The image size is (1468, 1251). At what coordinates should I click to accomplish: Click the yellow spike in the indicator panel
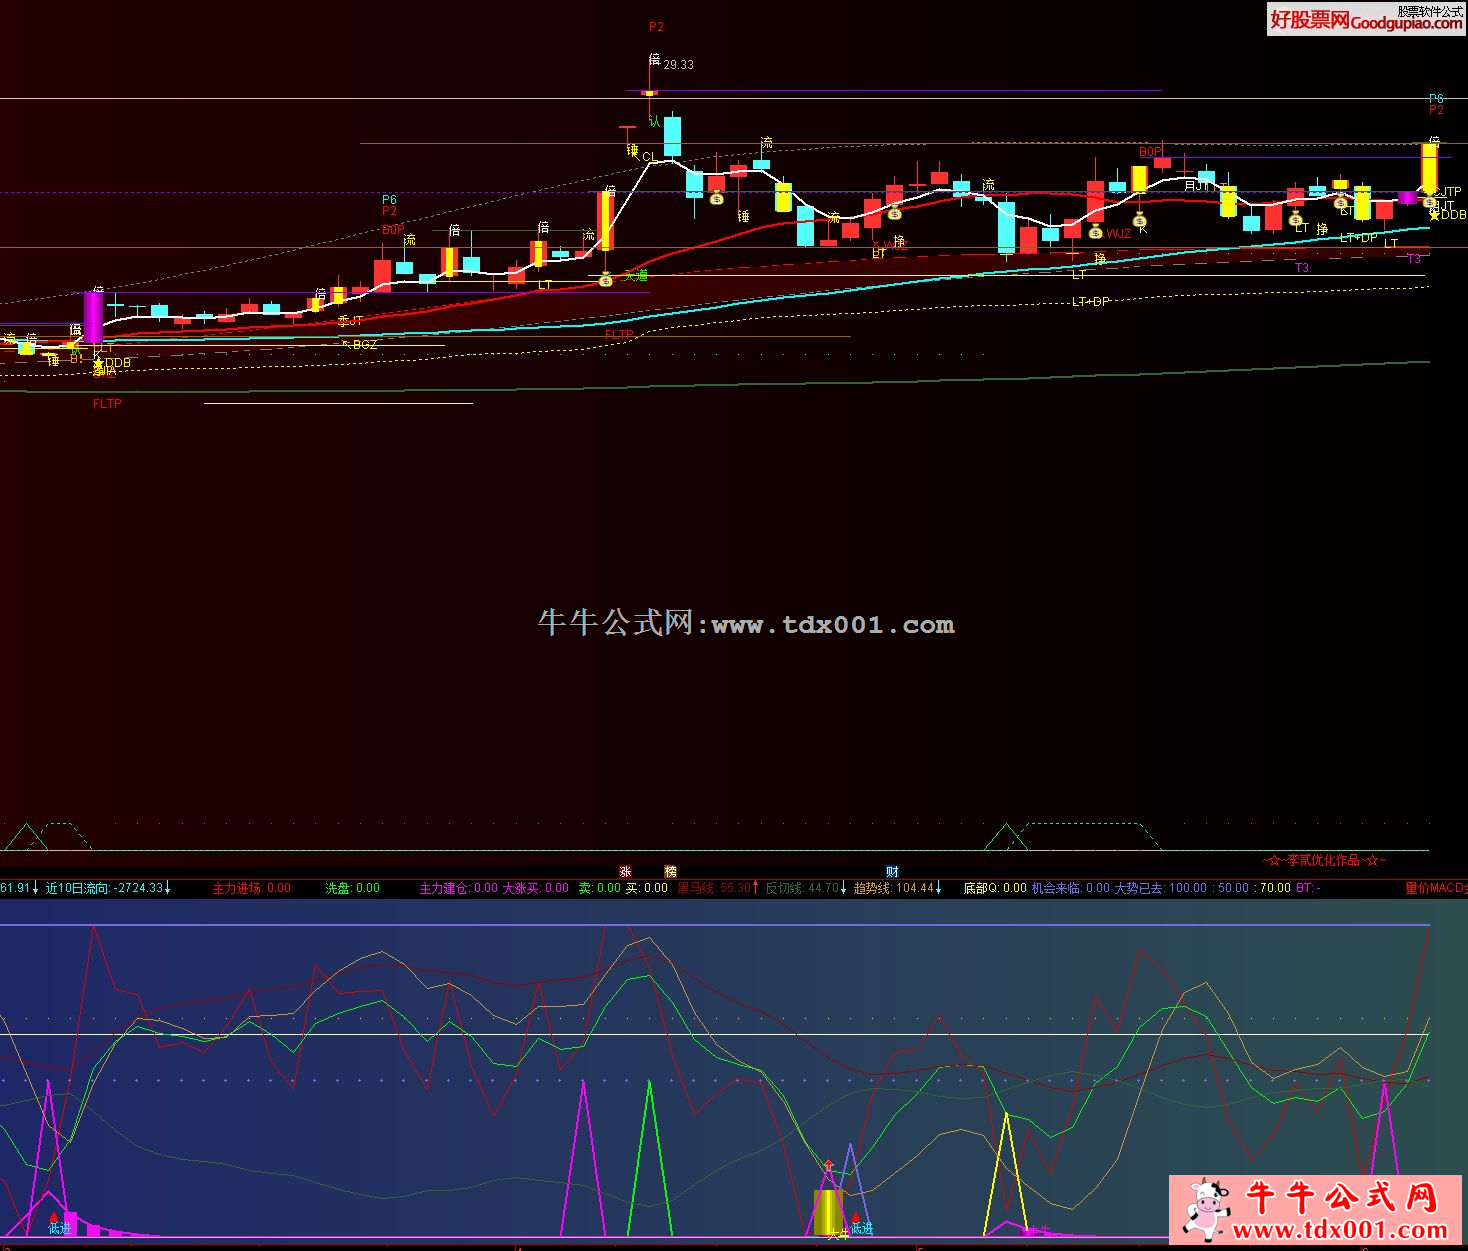coord(1006,1174)
